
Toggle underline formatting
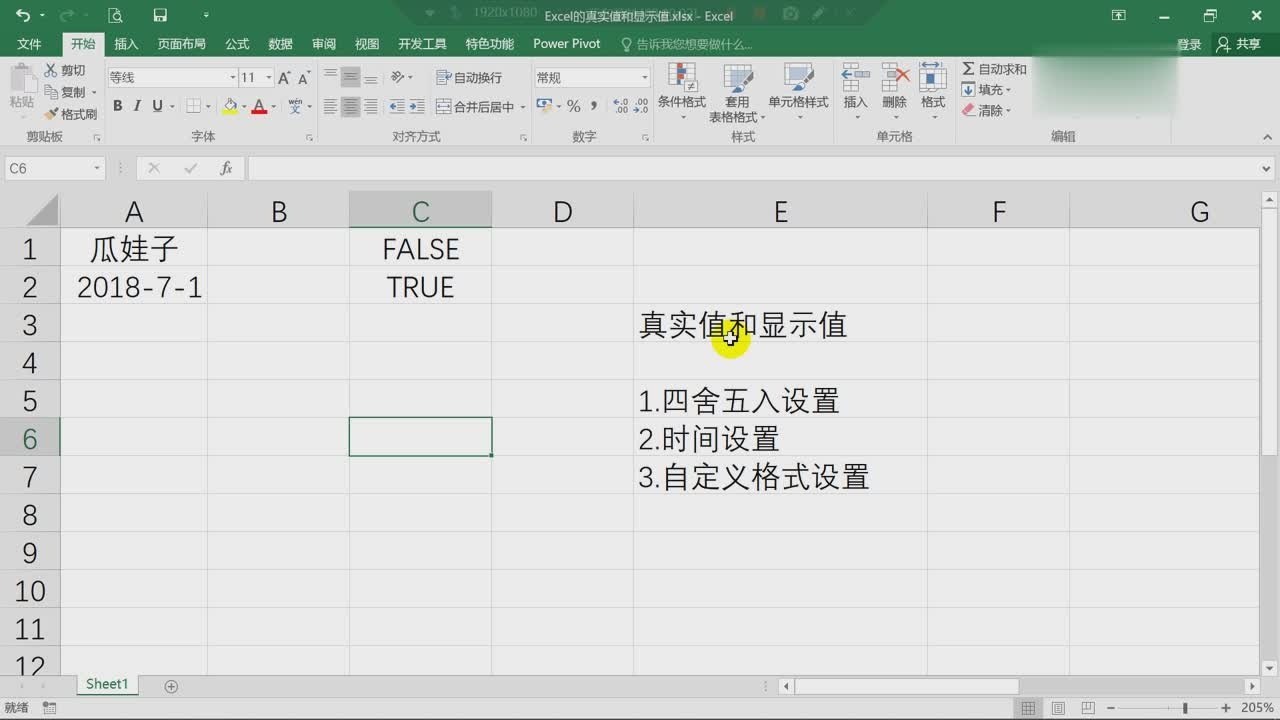157,106
